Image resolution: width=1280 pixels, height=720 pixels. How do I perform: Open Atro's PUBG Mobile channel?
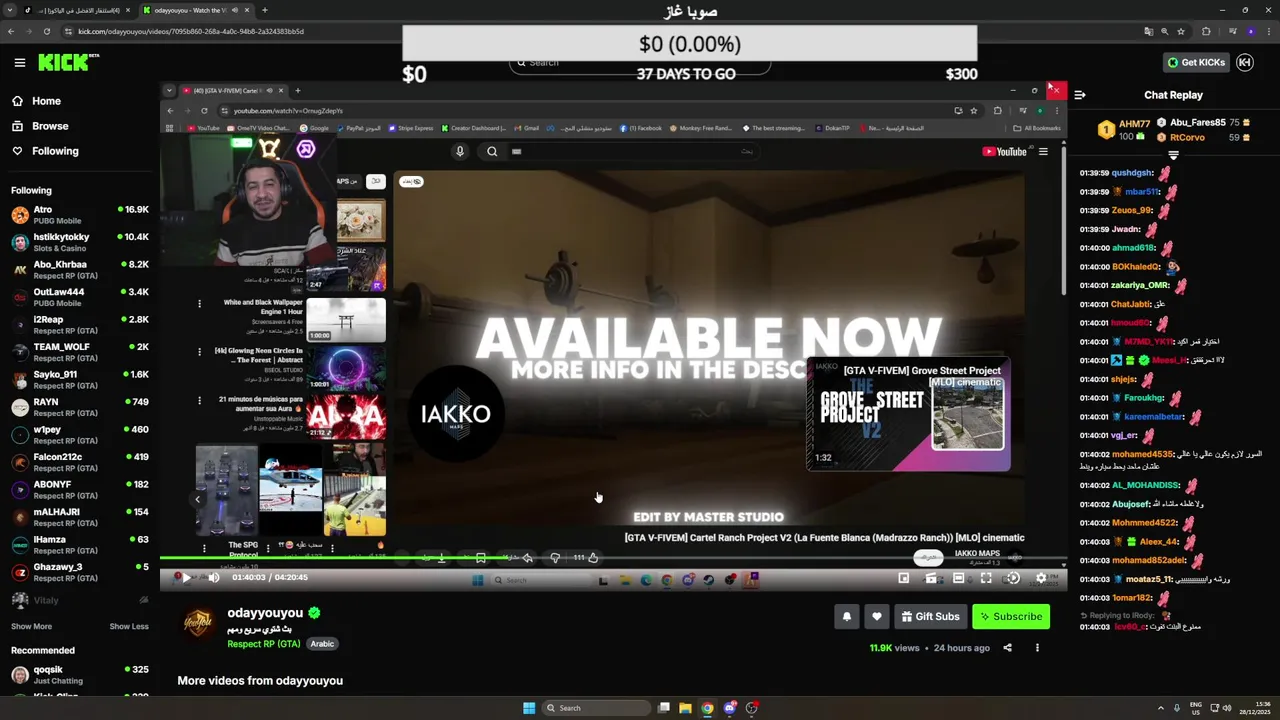coord(79,215)
